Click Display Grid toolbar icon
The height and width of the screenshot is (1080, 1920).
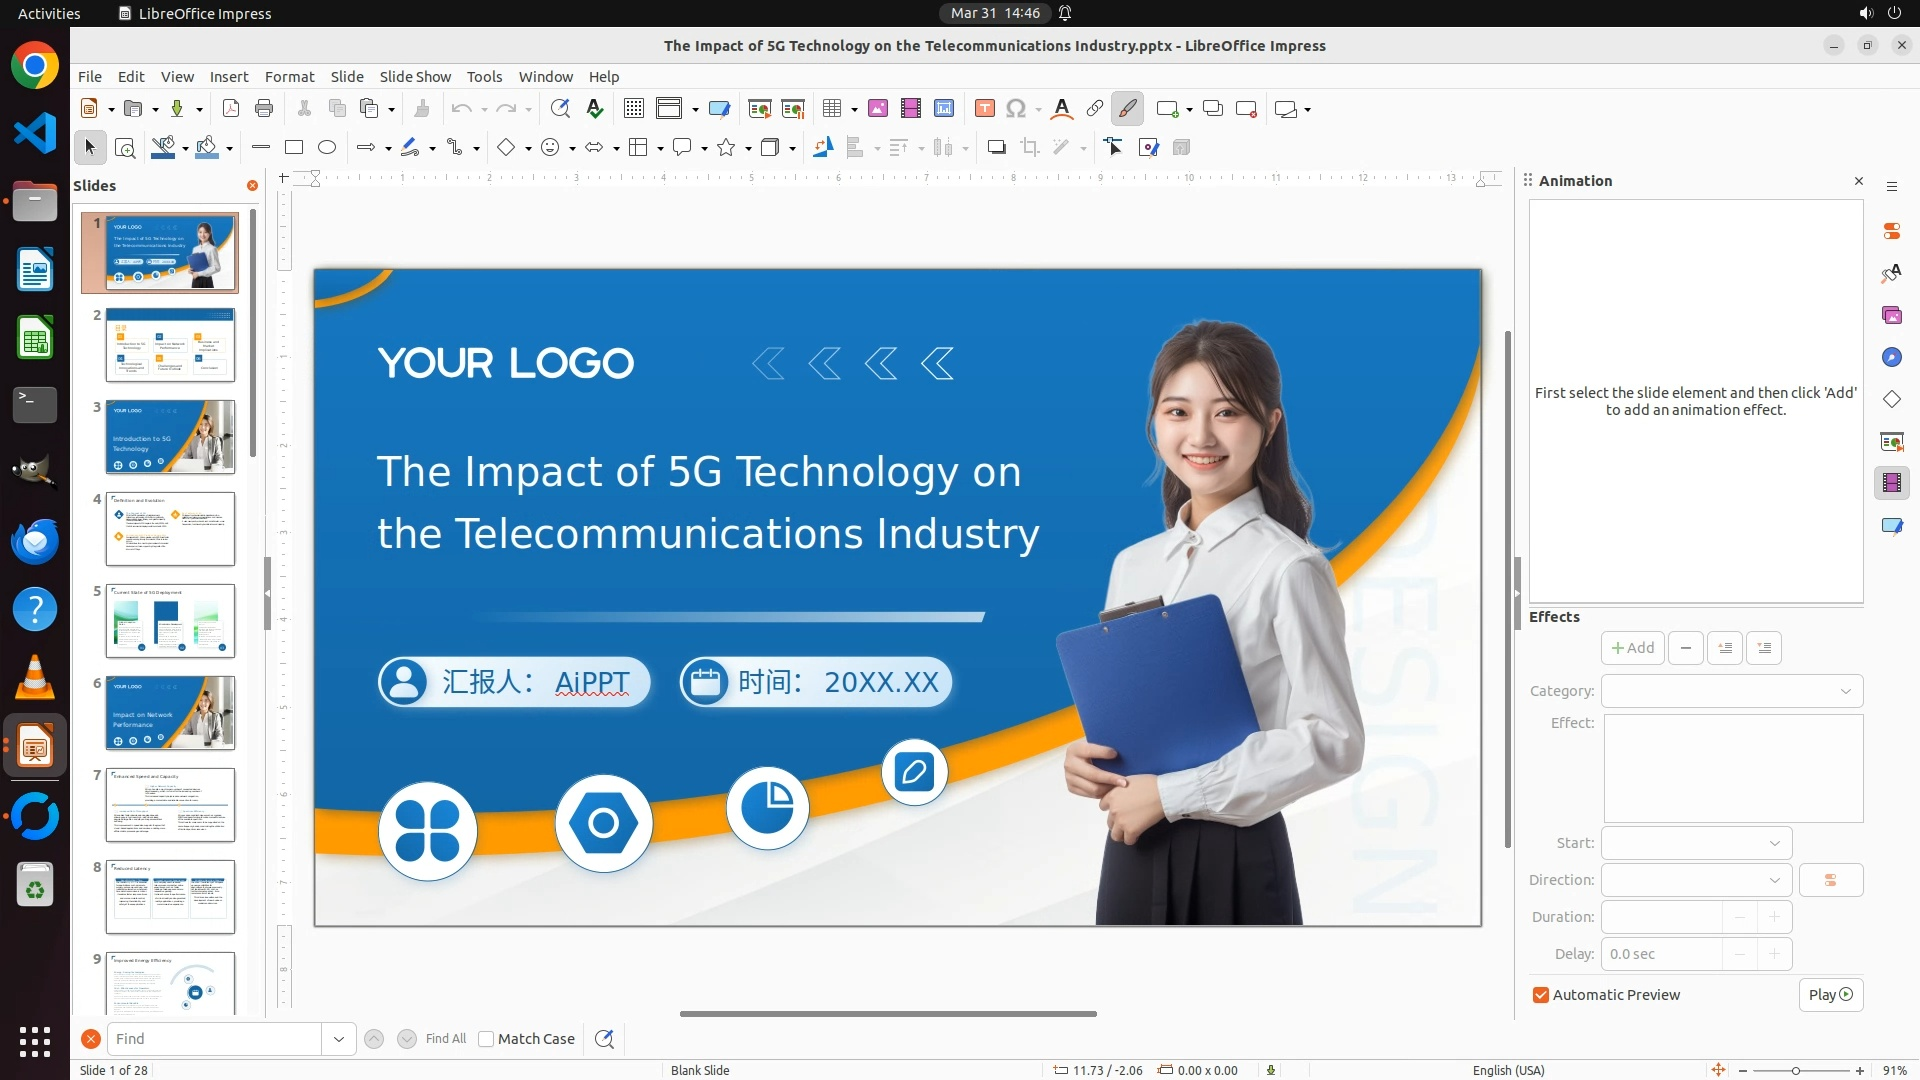(x=634, y=109)
